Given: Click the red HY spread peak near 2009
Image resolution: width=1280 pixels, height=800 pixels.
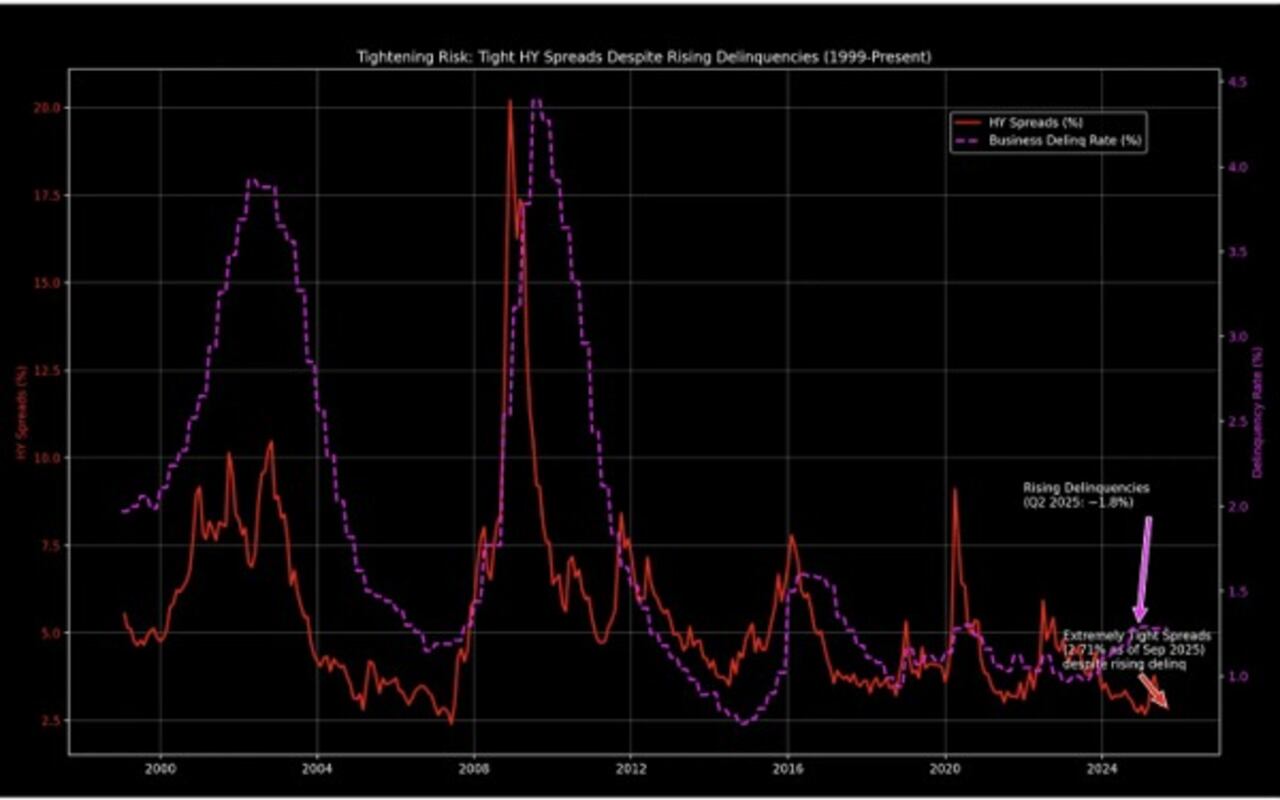Looking at the screenshot, I should [510, 102].
